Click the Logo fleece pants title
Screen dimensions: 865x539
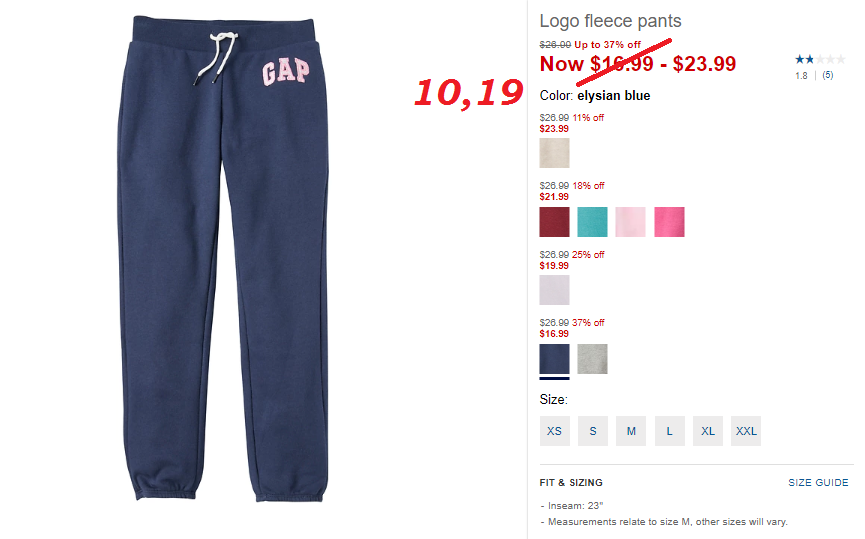tap(610, 21)
